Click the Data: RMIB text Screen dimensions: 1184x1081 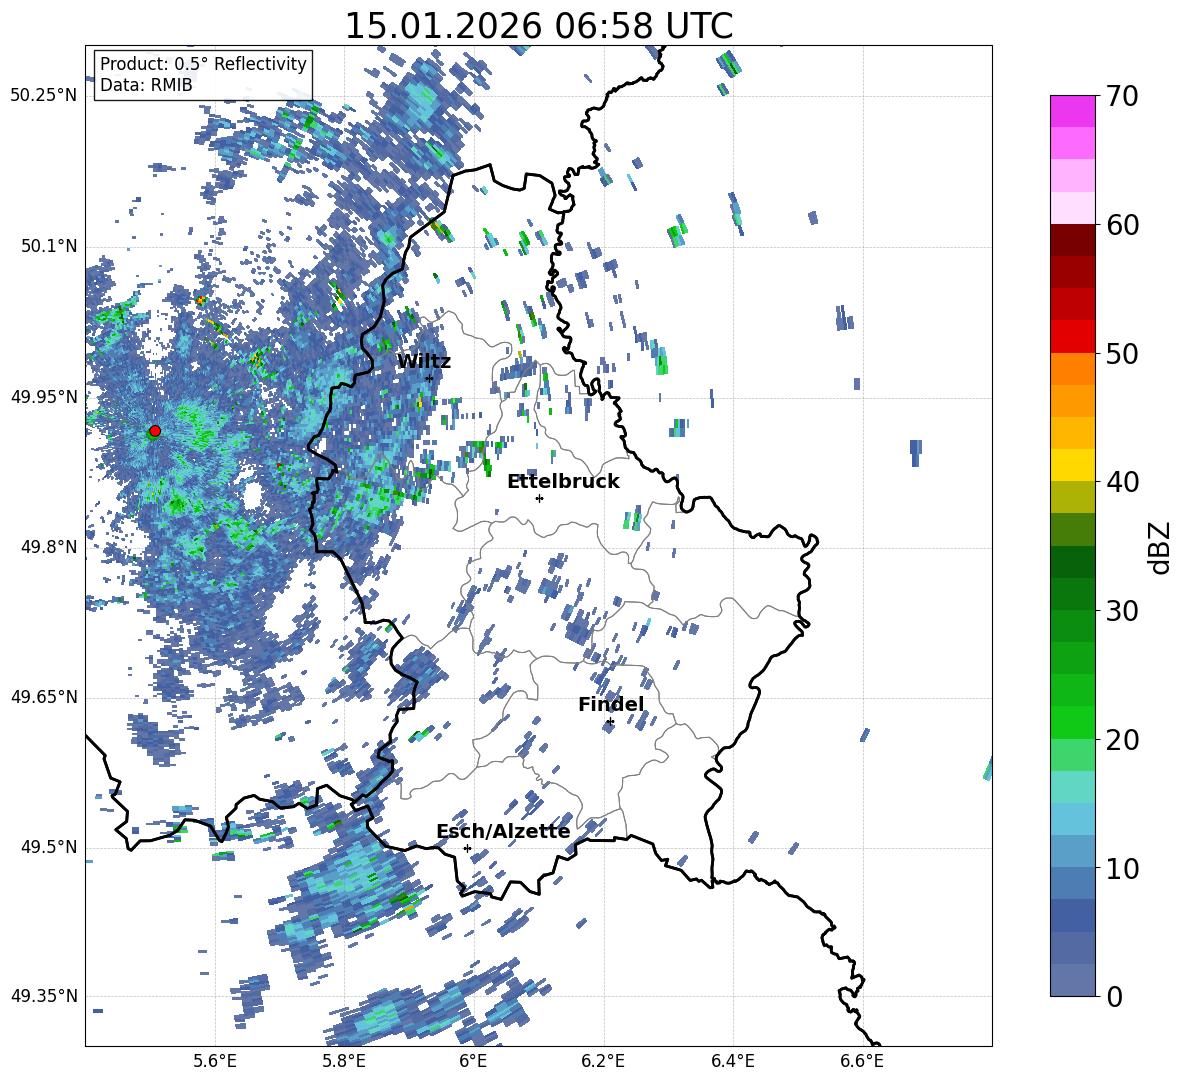(146, 85)
